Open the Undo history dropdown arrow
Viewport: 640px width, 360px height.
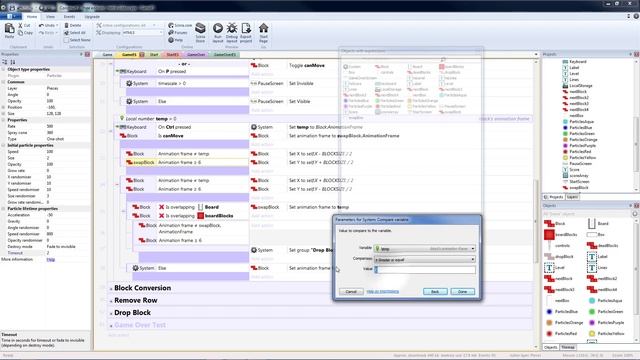[57, 25]
